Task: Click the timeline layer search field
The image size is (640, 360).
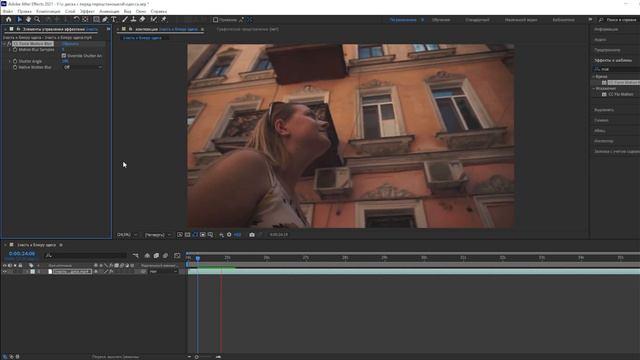Action: pyautogui.click(x=86, y=256)
